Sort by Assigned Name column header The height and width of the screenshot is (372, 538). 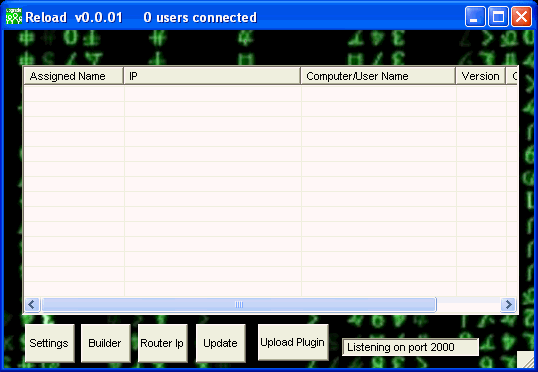pyautogui.click(x=73, y=76)
